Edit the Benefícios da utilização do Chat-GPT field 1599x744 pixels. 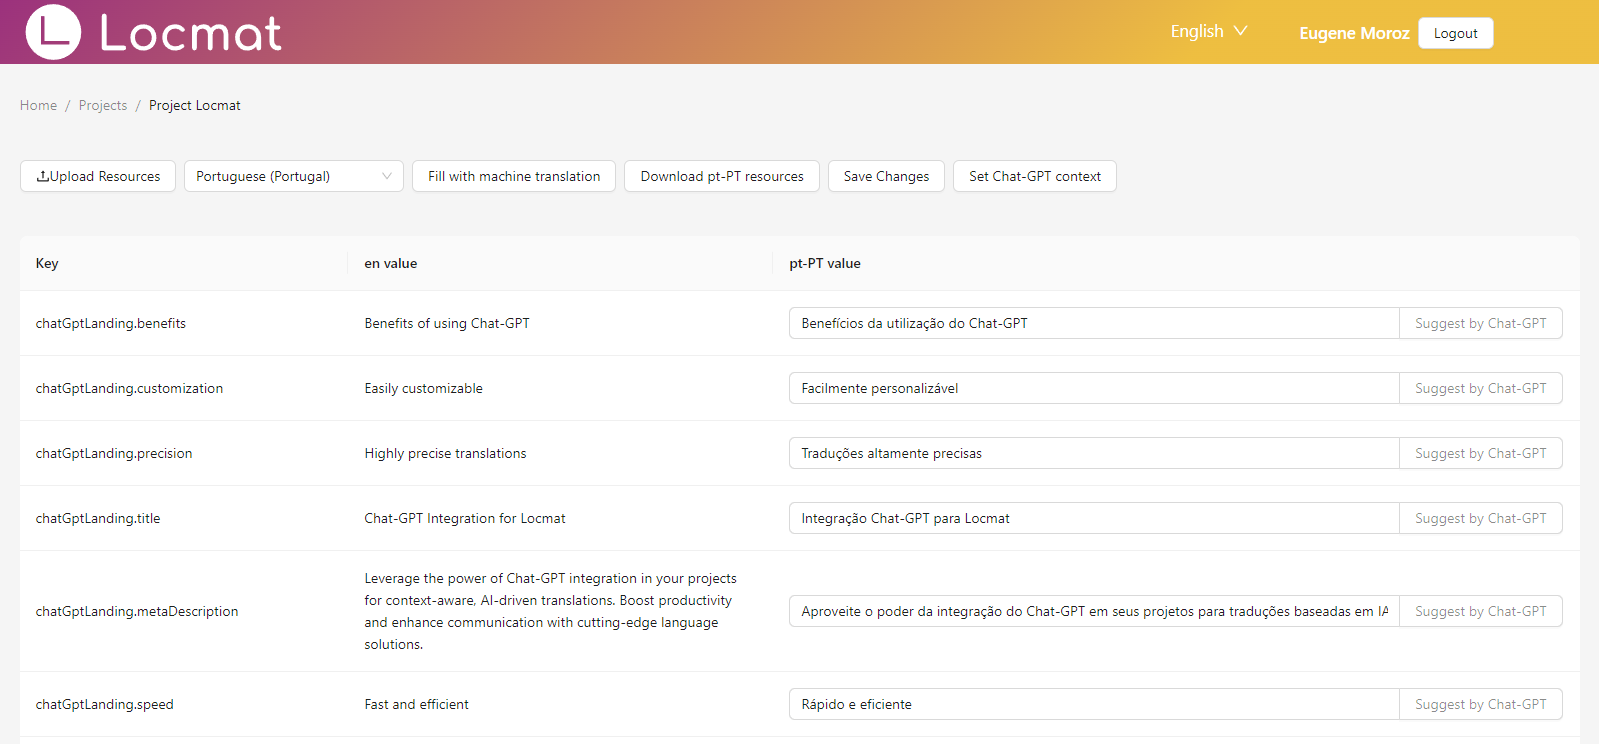click(x=1094, y=323)
